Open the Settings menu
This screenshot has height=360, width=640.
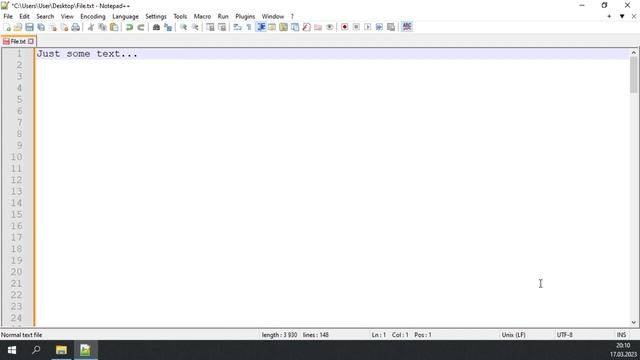click(156, 16)
